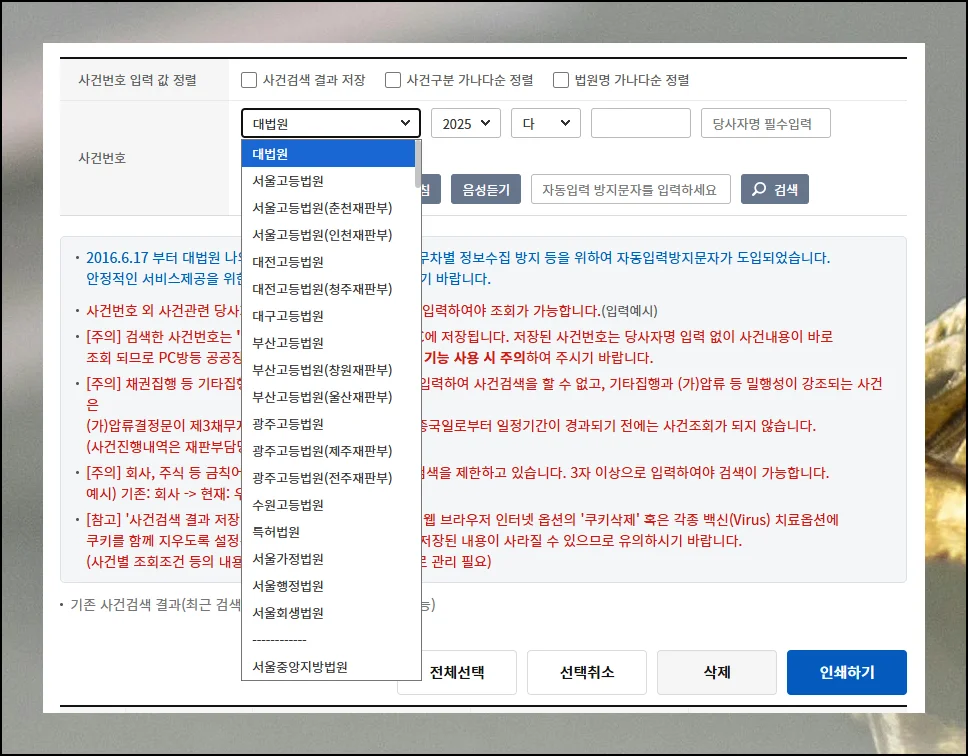Viewport: 968px width, 756px height.
Task: Open the 2025 year dropdown
Action: point(465,124)
